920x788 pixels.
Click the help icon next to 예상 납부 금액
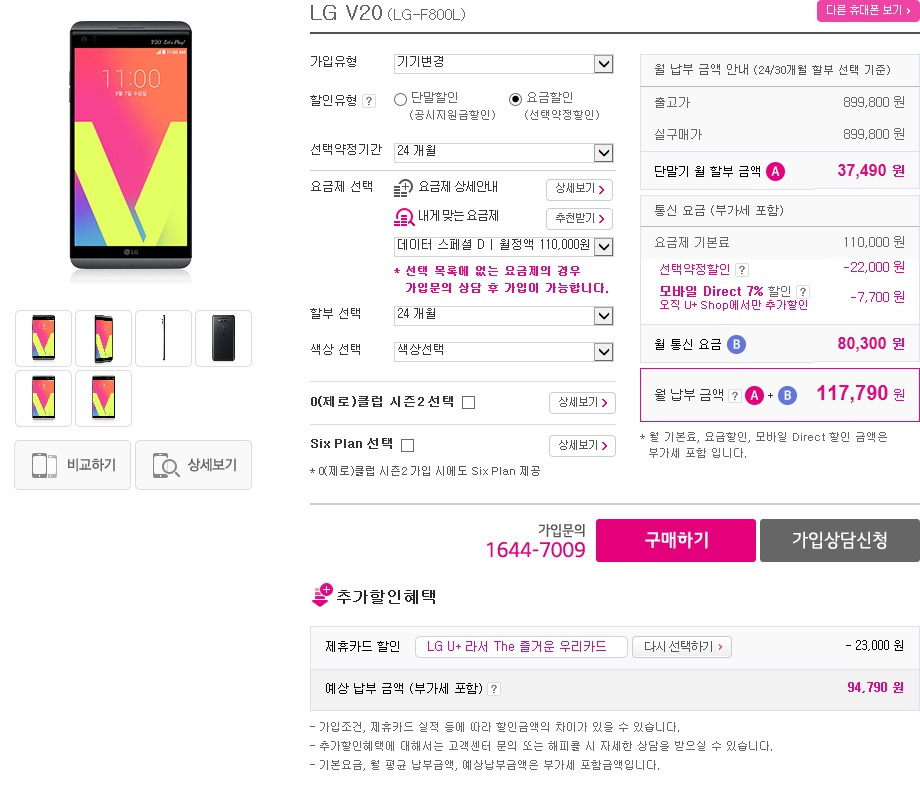(x=494, y=689)
